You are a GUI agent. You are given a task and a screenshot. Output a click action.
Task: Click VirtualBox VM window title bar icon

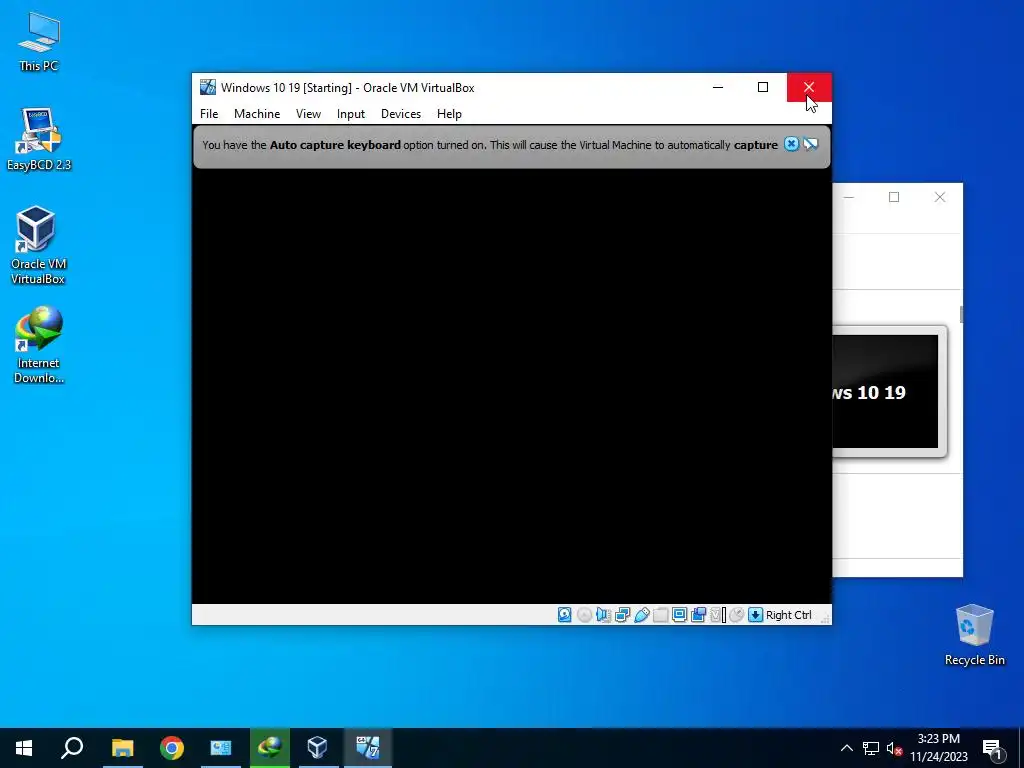(x=208, y=88)
